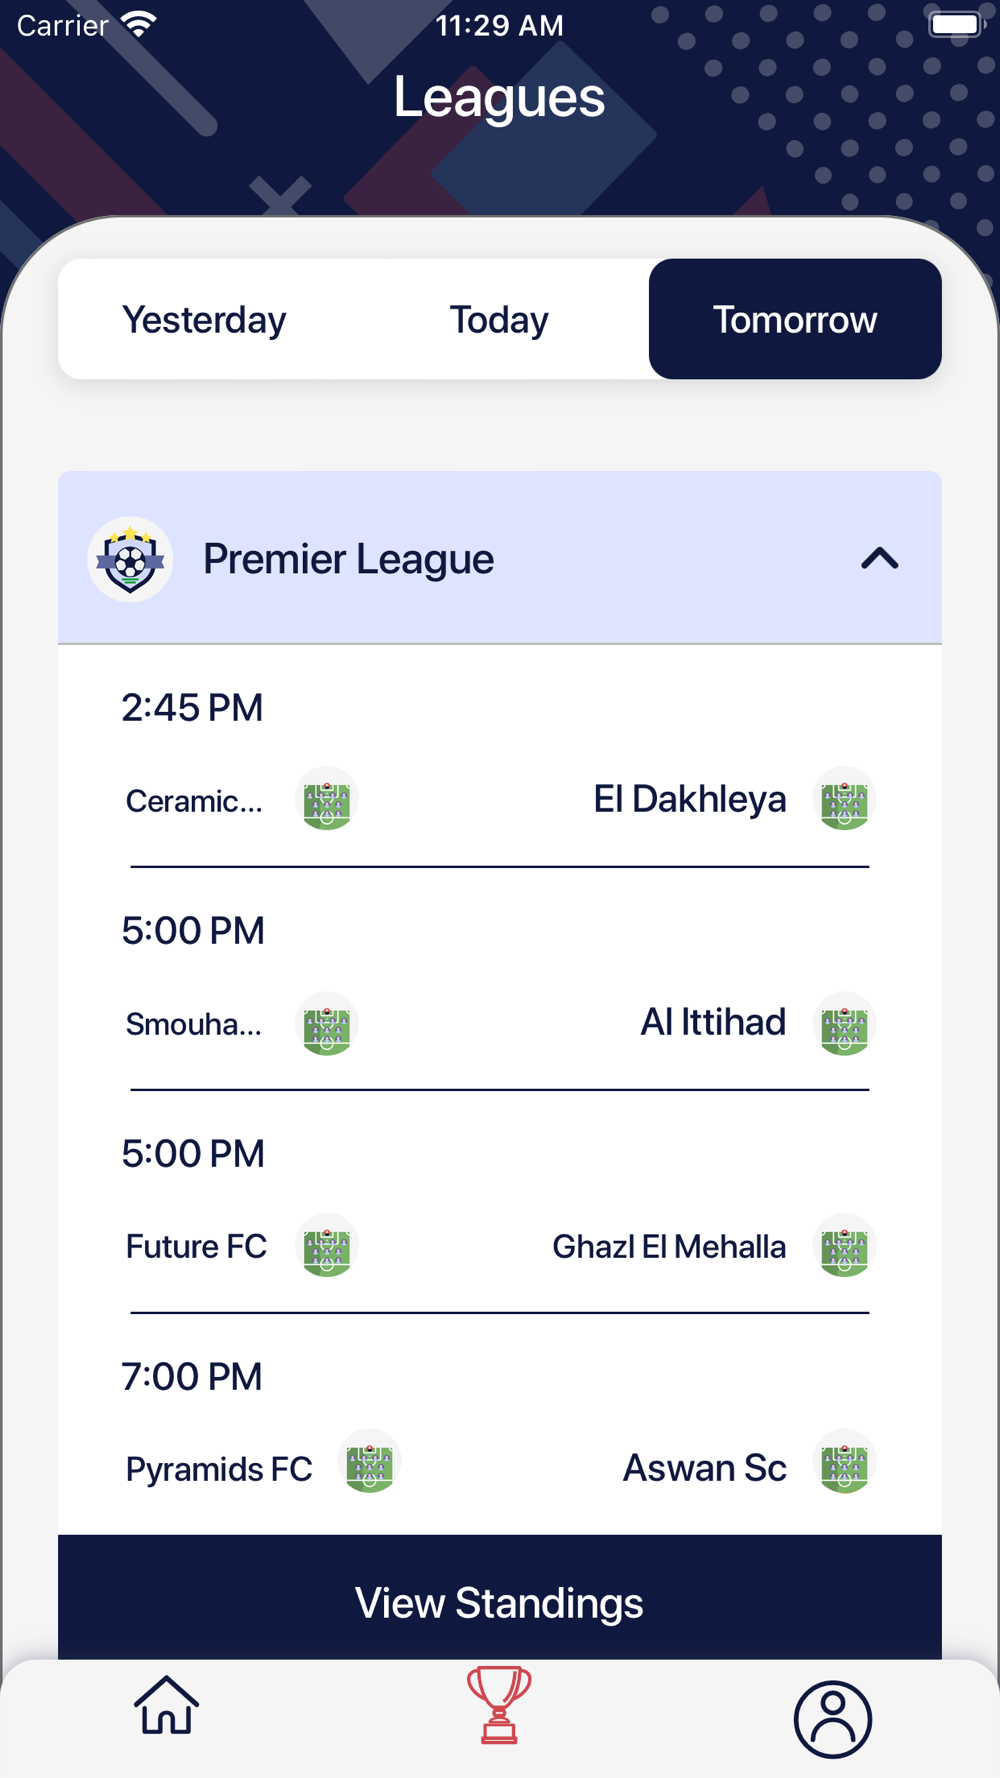Image resolution: width=1000 pixels, height=1778 pixels.
Task: Select the El Dakhleya team name
Action: pos(690,799)
